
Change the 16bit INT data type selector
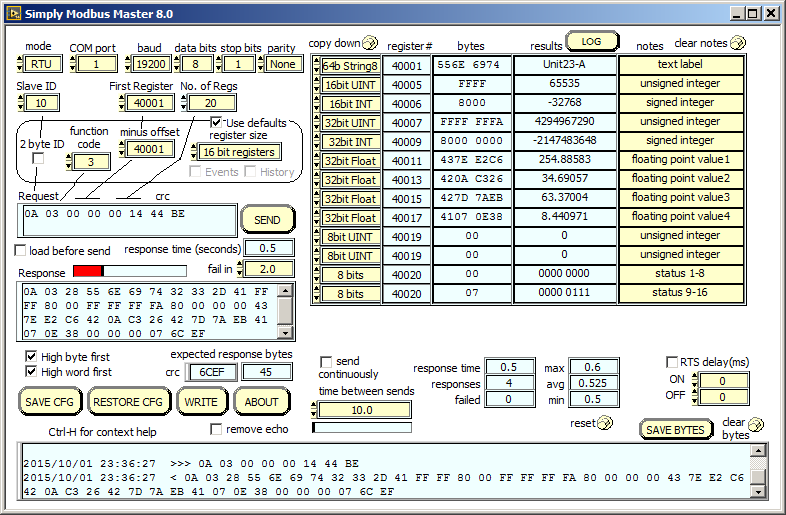(350, 104)
